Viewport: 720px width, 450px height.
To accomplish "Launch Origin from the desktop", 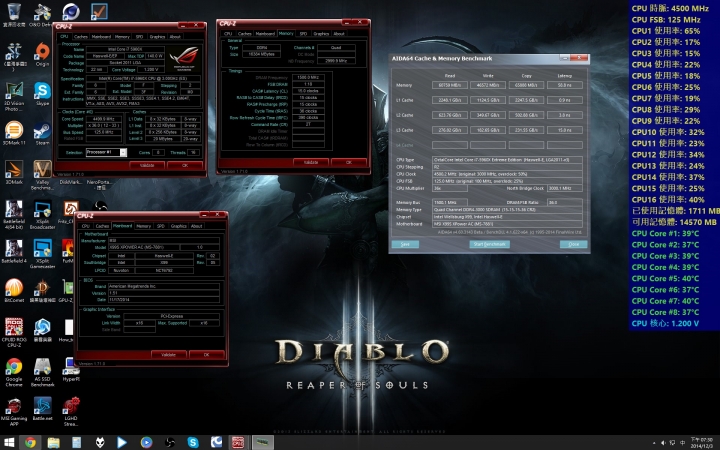I will 42,54.
